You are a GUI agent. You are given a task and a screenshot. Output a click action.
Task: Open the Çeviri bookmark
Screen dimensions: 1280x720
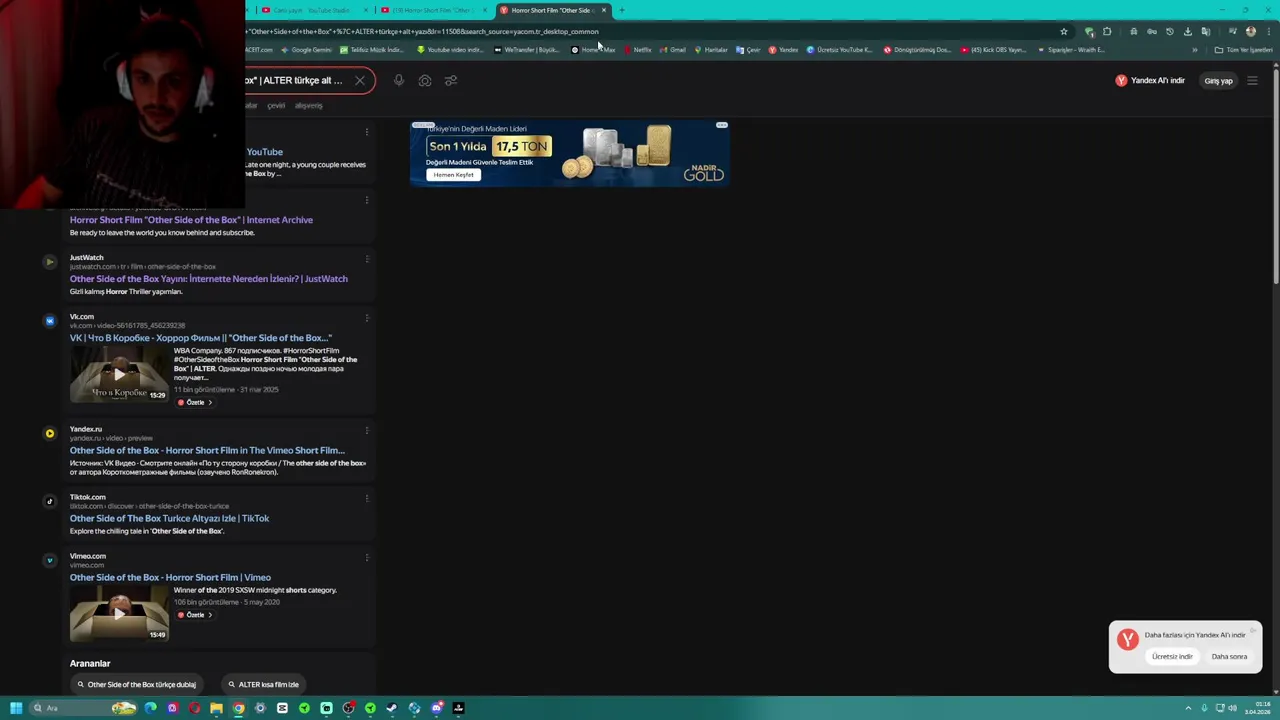click(749, 50)
